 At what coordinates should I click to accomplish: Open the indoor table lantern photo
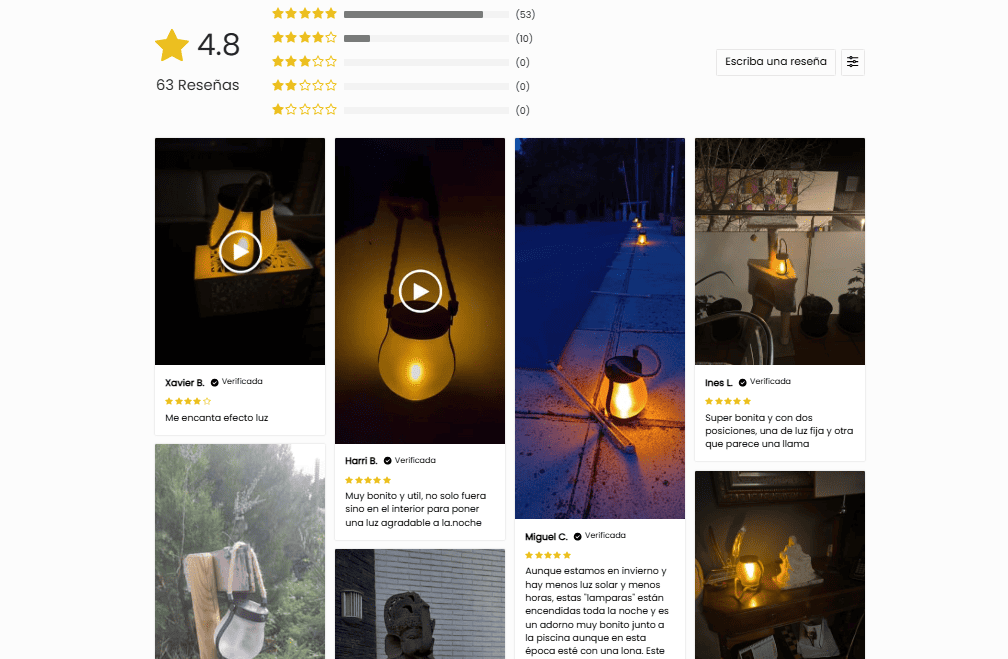(780, 565)
